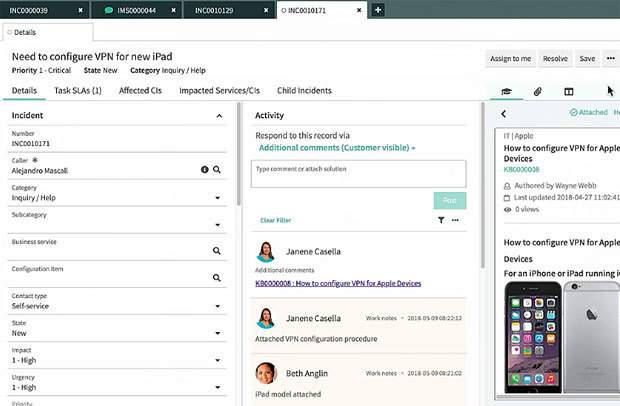Show caller info via the info icon

coord(203,170)
